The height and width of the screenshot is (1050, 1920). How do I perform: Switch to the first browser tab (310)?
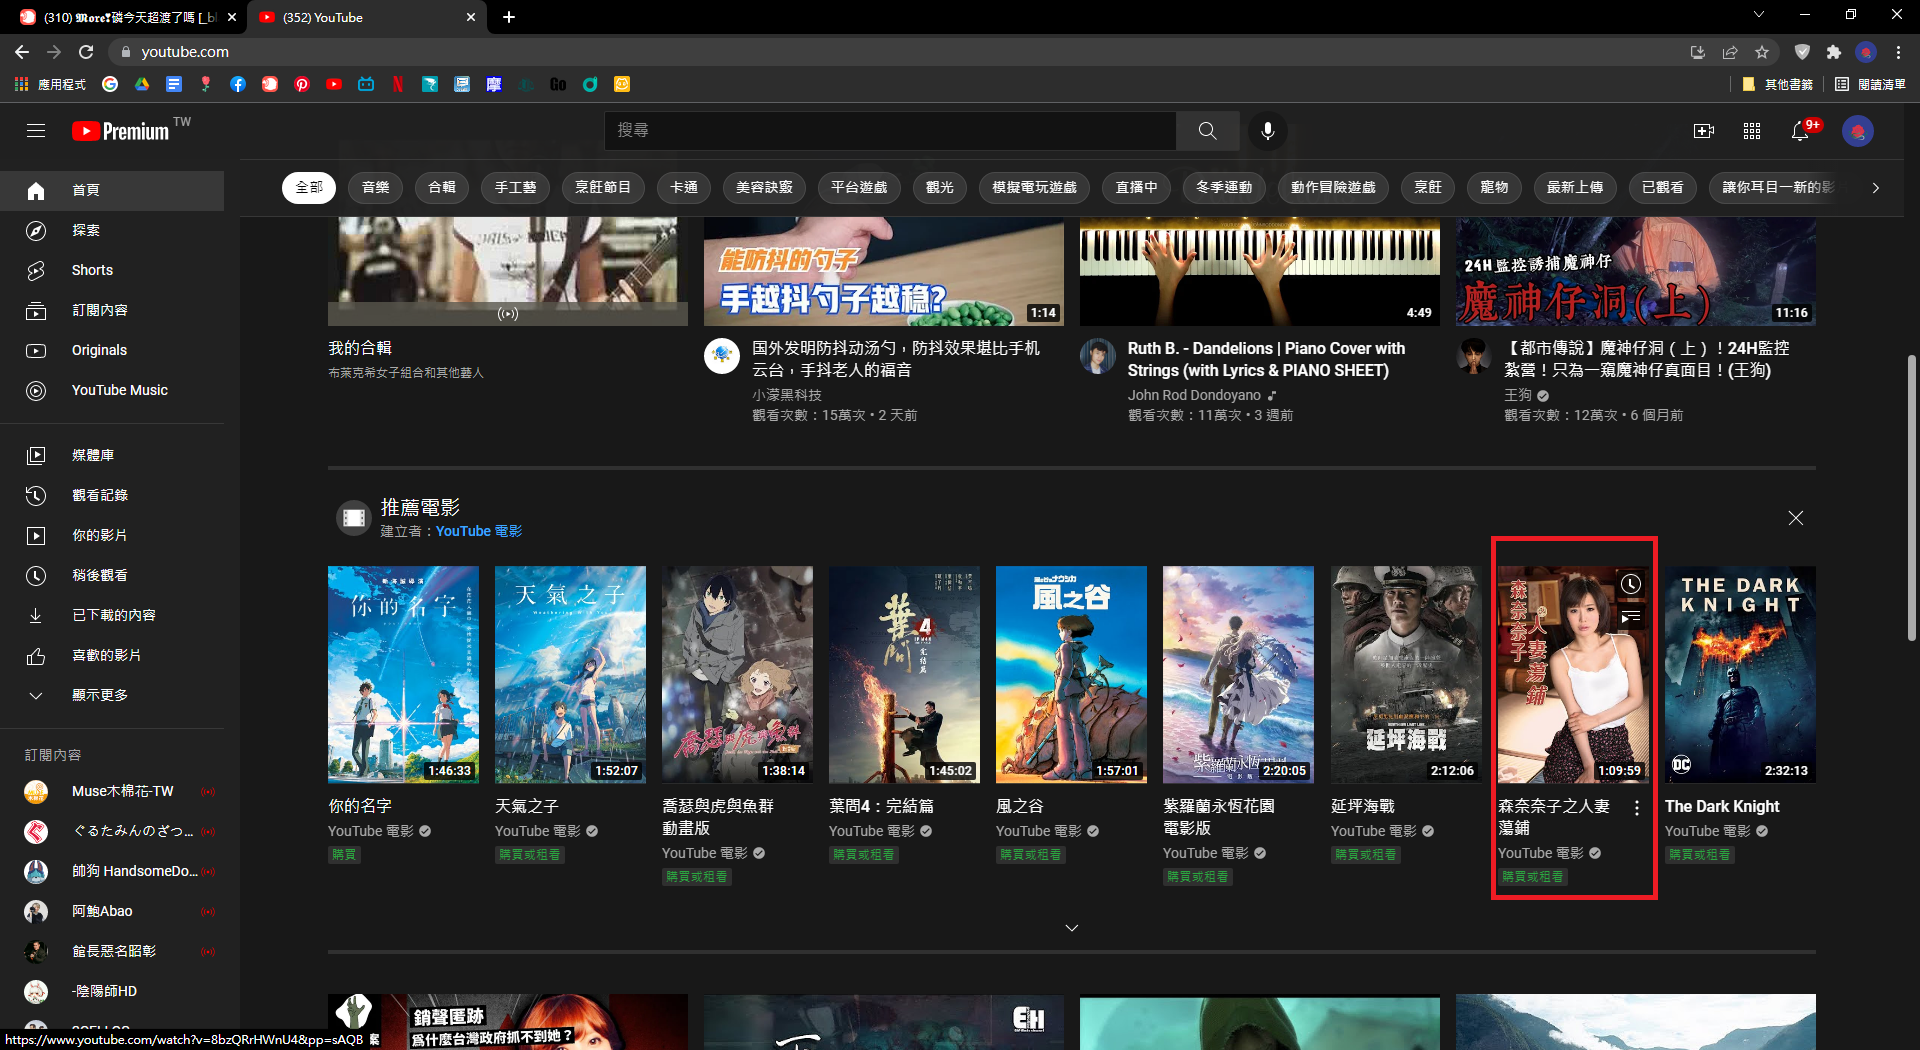click(x=128, y=17)
